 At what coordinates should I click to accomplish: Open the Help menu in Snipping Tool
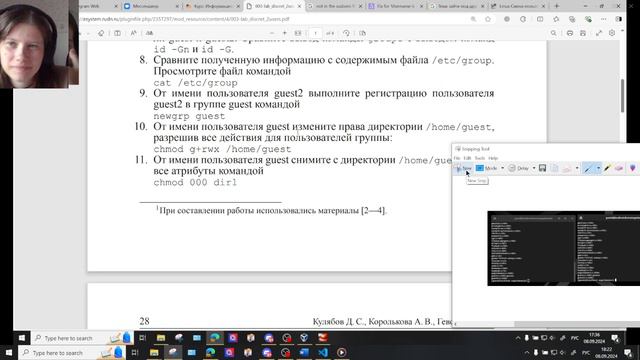point(493,158)
